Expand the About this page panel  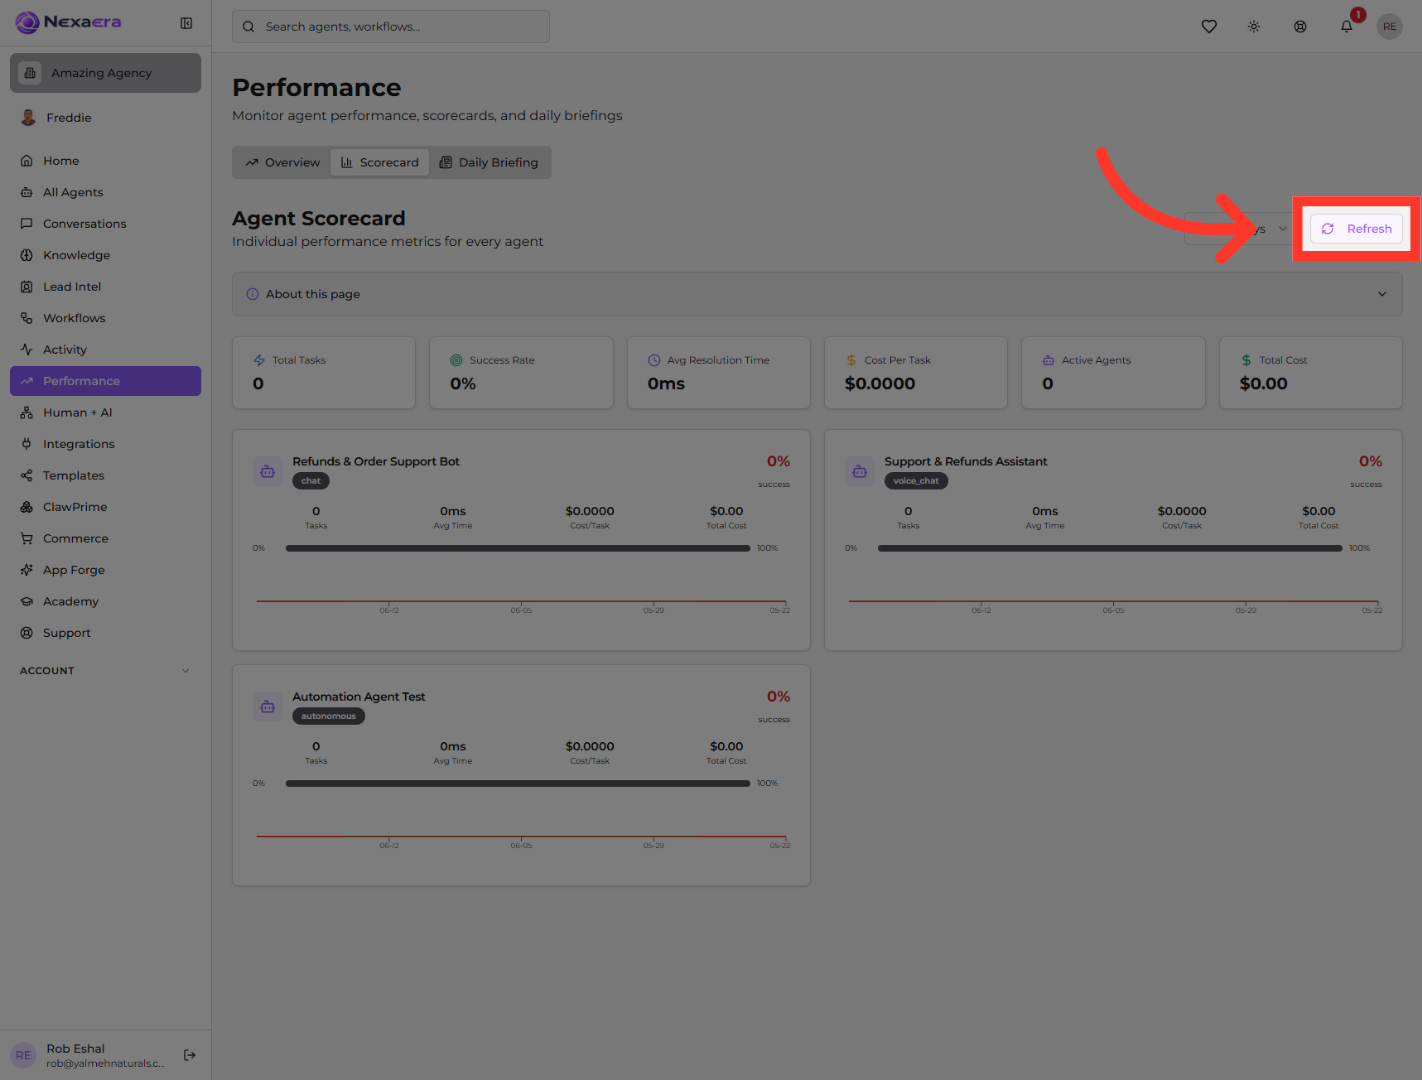[x=817, y=294]
